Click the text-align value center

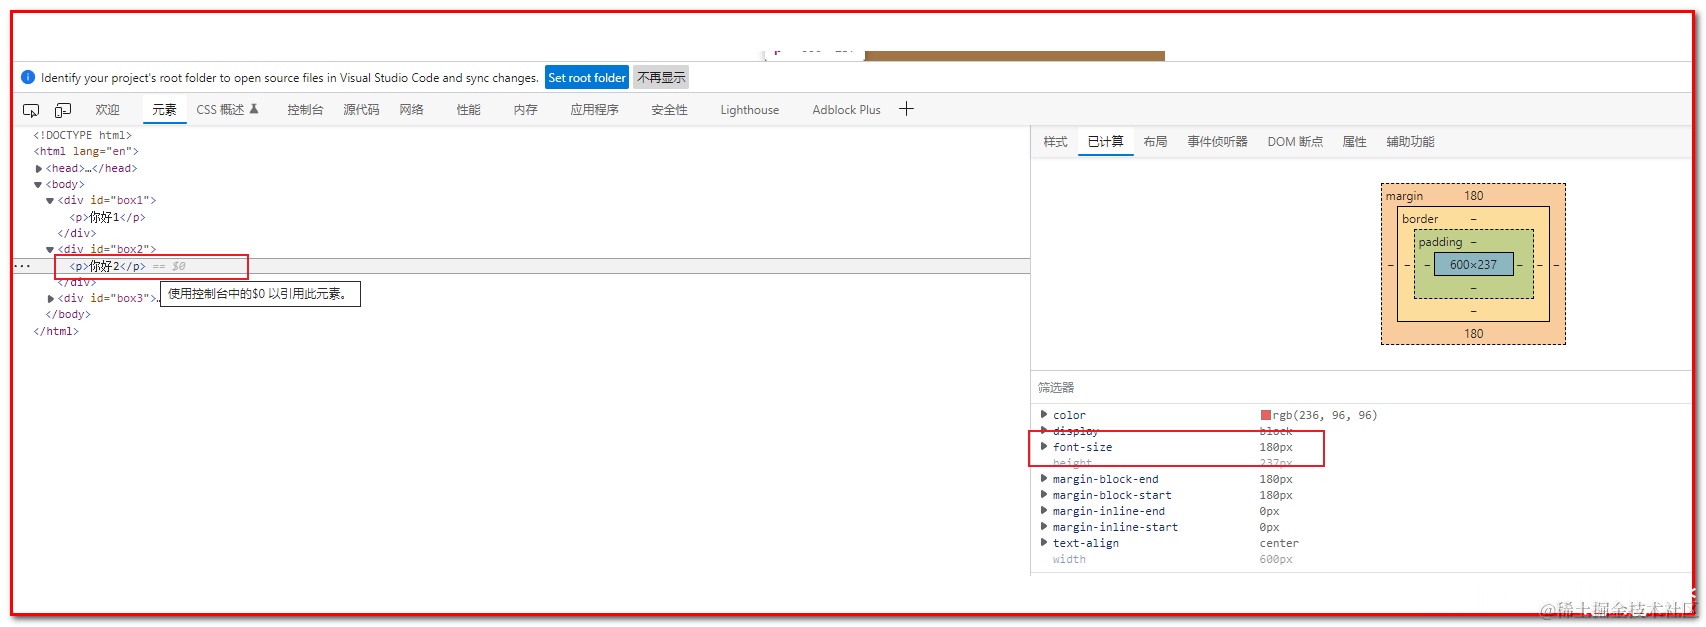tap(1279, 543)
